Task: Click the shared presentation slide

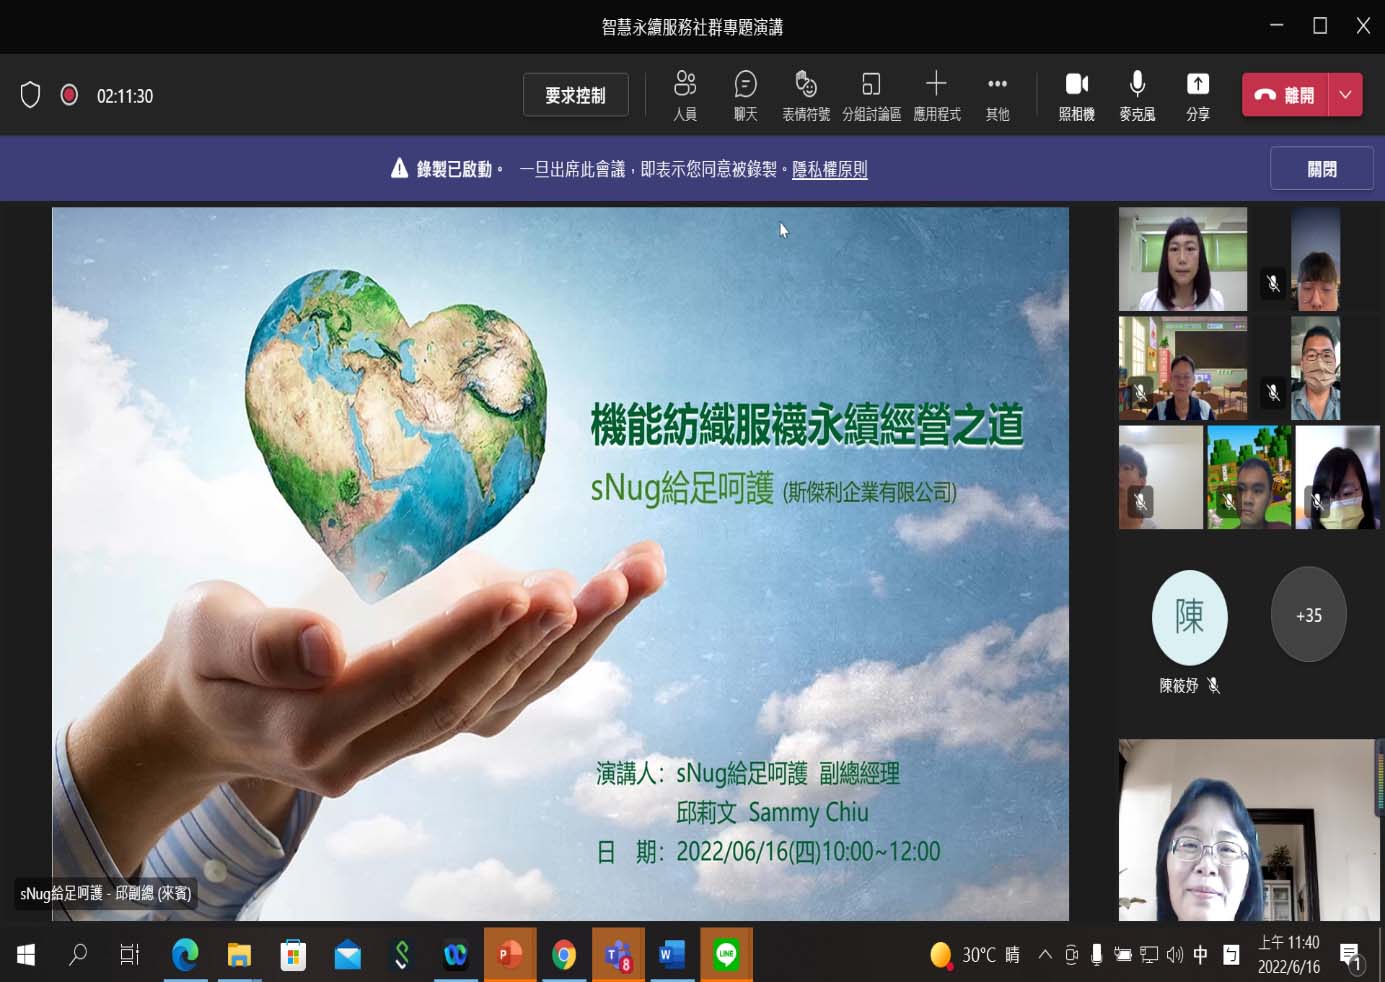Action: (560, 563)
